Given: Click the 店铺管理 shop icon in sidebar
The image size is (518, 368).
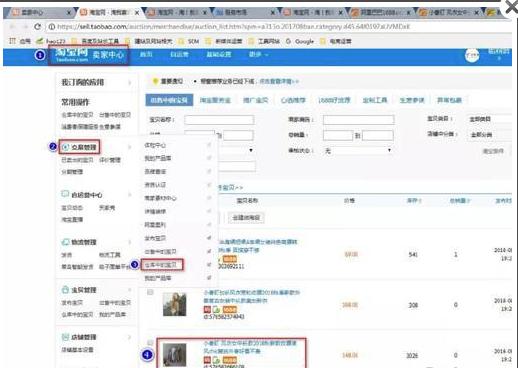Looking at the screenshot, I should (65, 337).
